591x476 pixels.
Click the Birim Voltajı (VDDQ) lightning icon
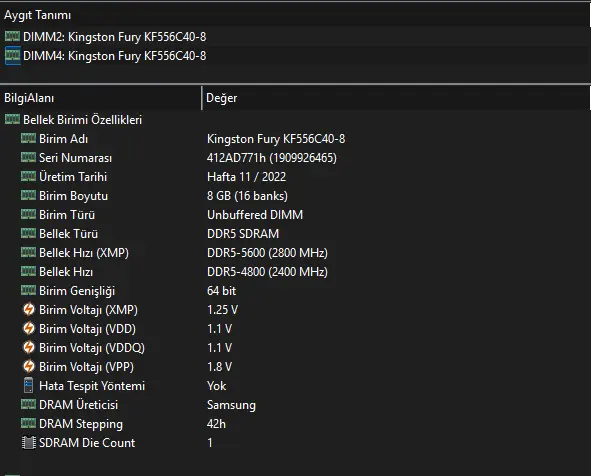coord(29,347)
